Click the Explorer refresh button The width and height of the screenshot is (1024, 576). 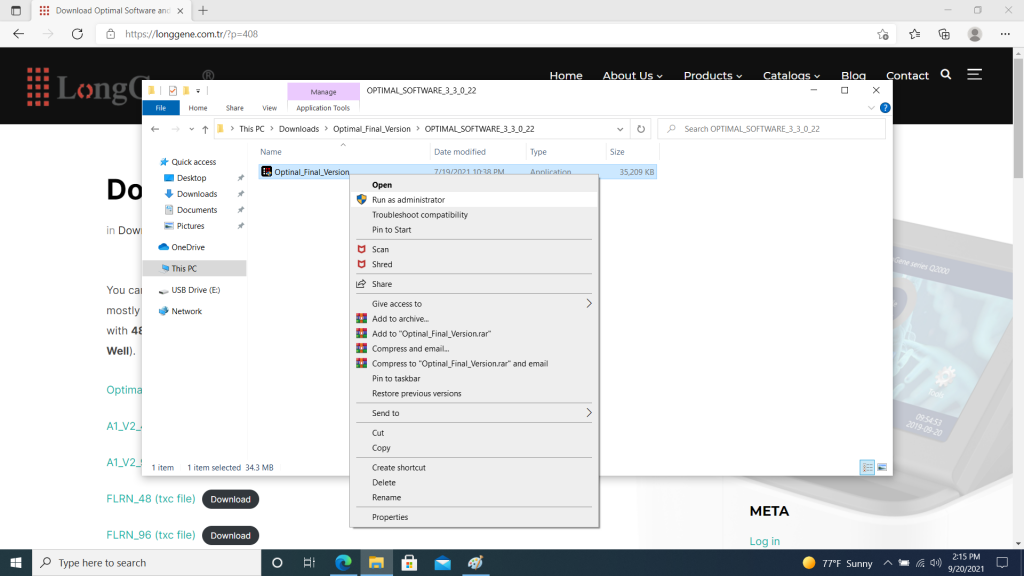642,129
